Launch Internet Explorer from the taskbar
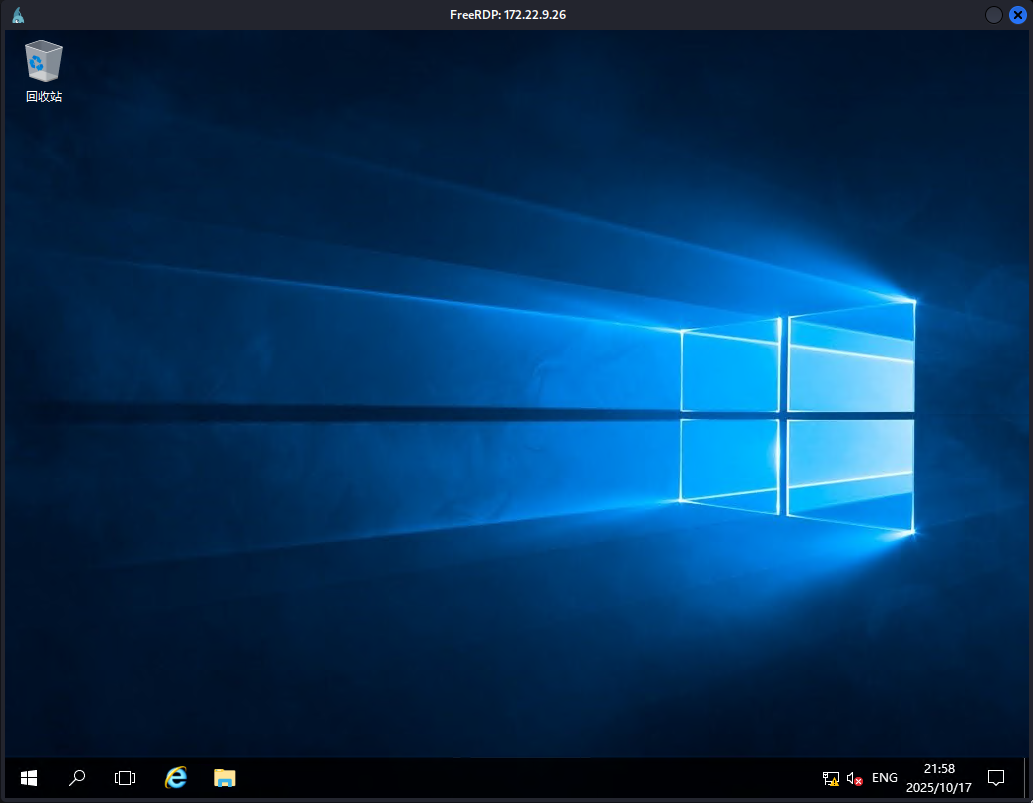The height and width of the screenshot is (803, 1033). (176, 778)
